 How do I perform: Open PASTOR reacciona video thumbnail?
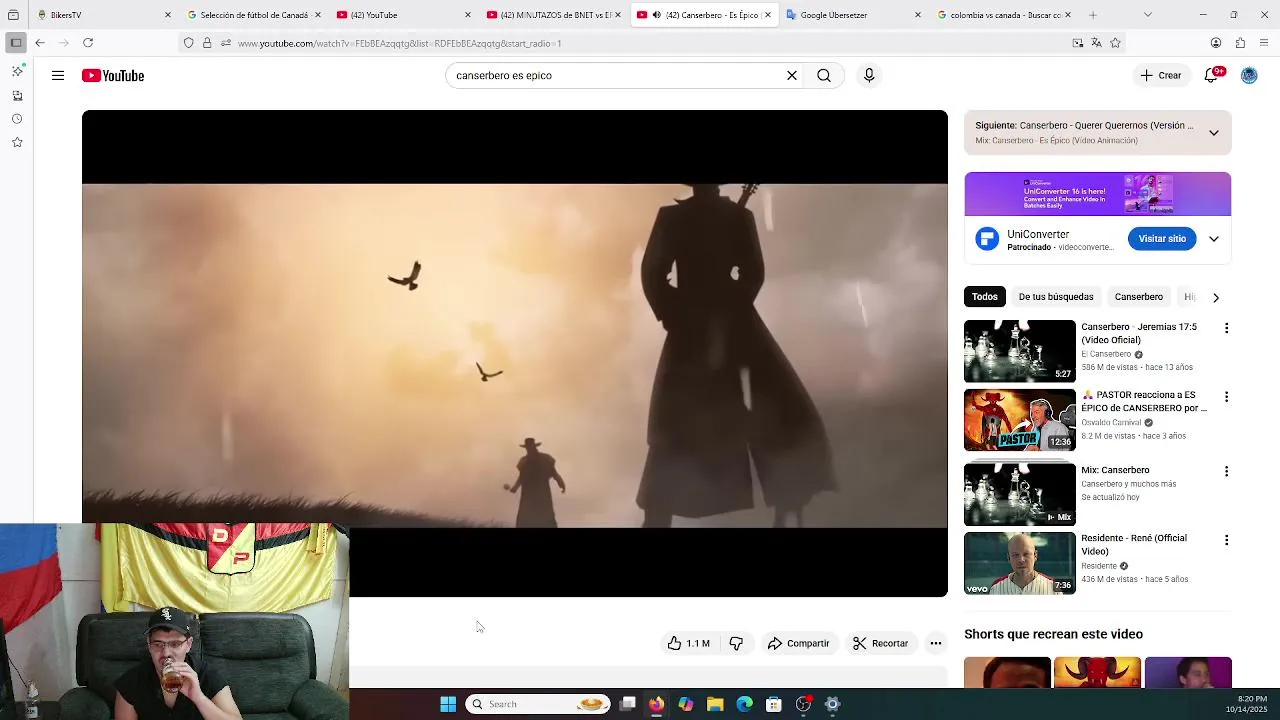point(1020,420)
